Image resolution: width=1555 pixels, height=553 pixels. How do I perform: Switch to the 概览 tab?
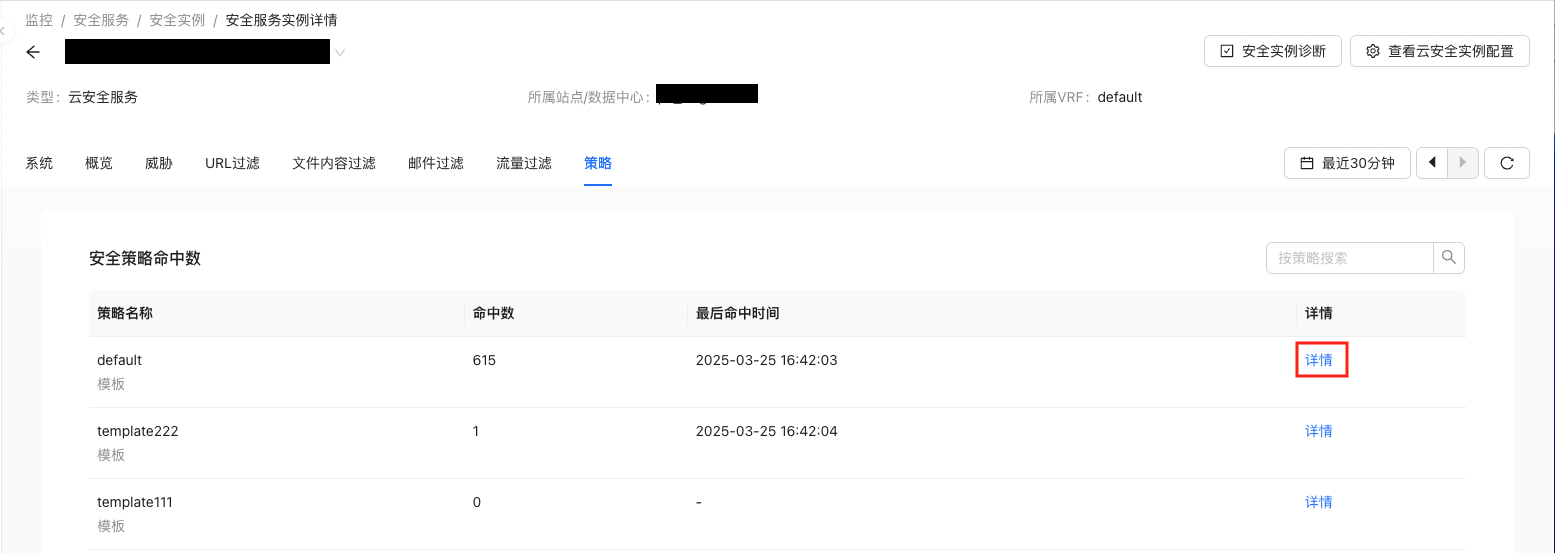tap(99, 163)
